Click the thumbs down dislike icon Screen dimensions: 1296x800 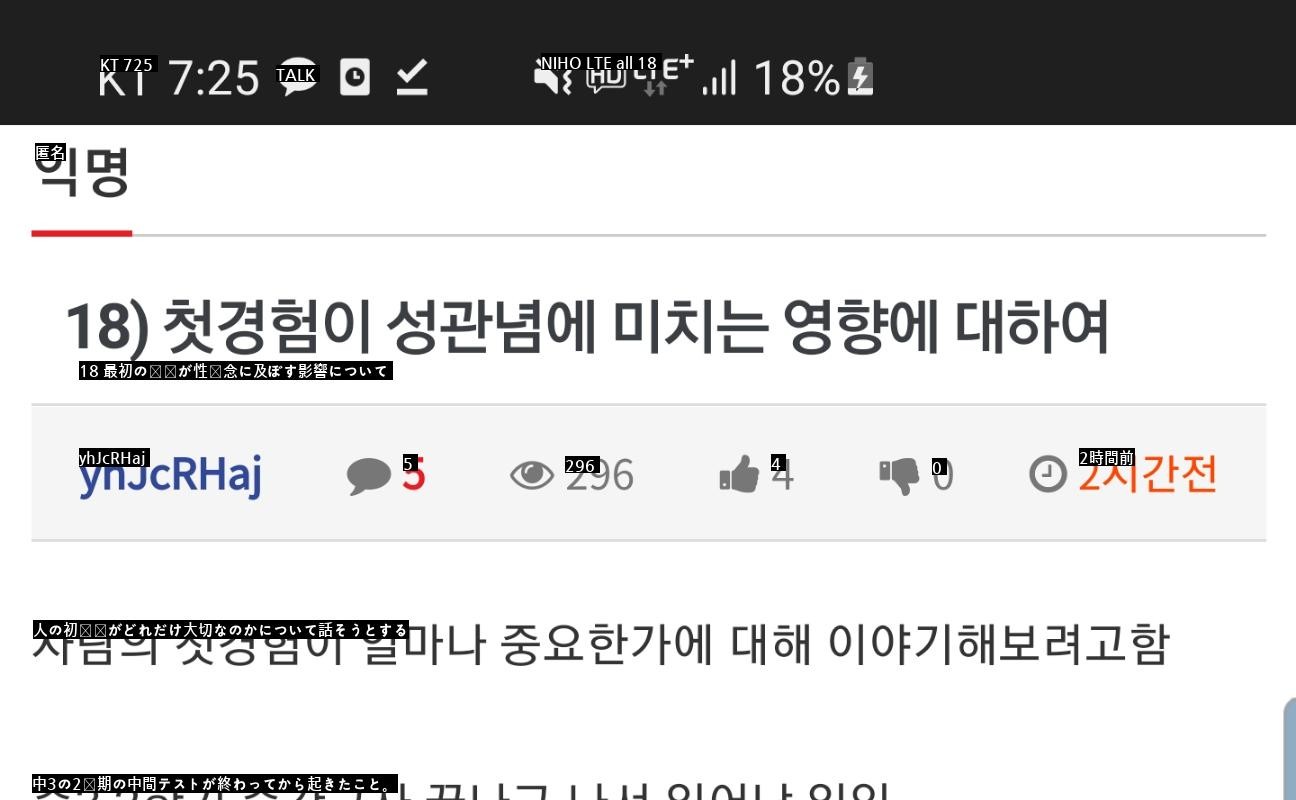900,476
